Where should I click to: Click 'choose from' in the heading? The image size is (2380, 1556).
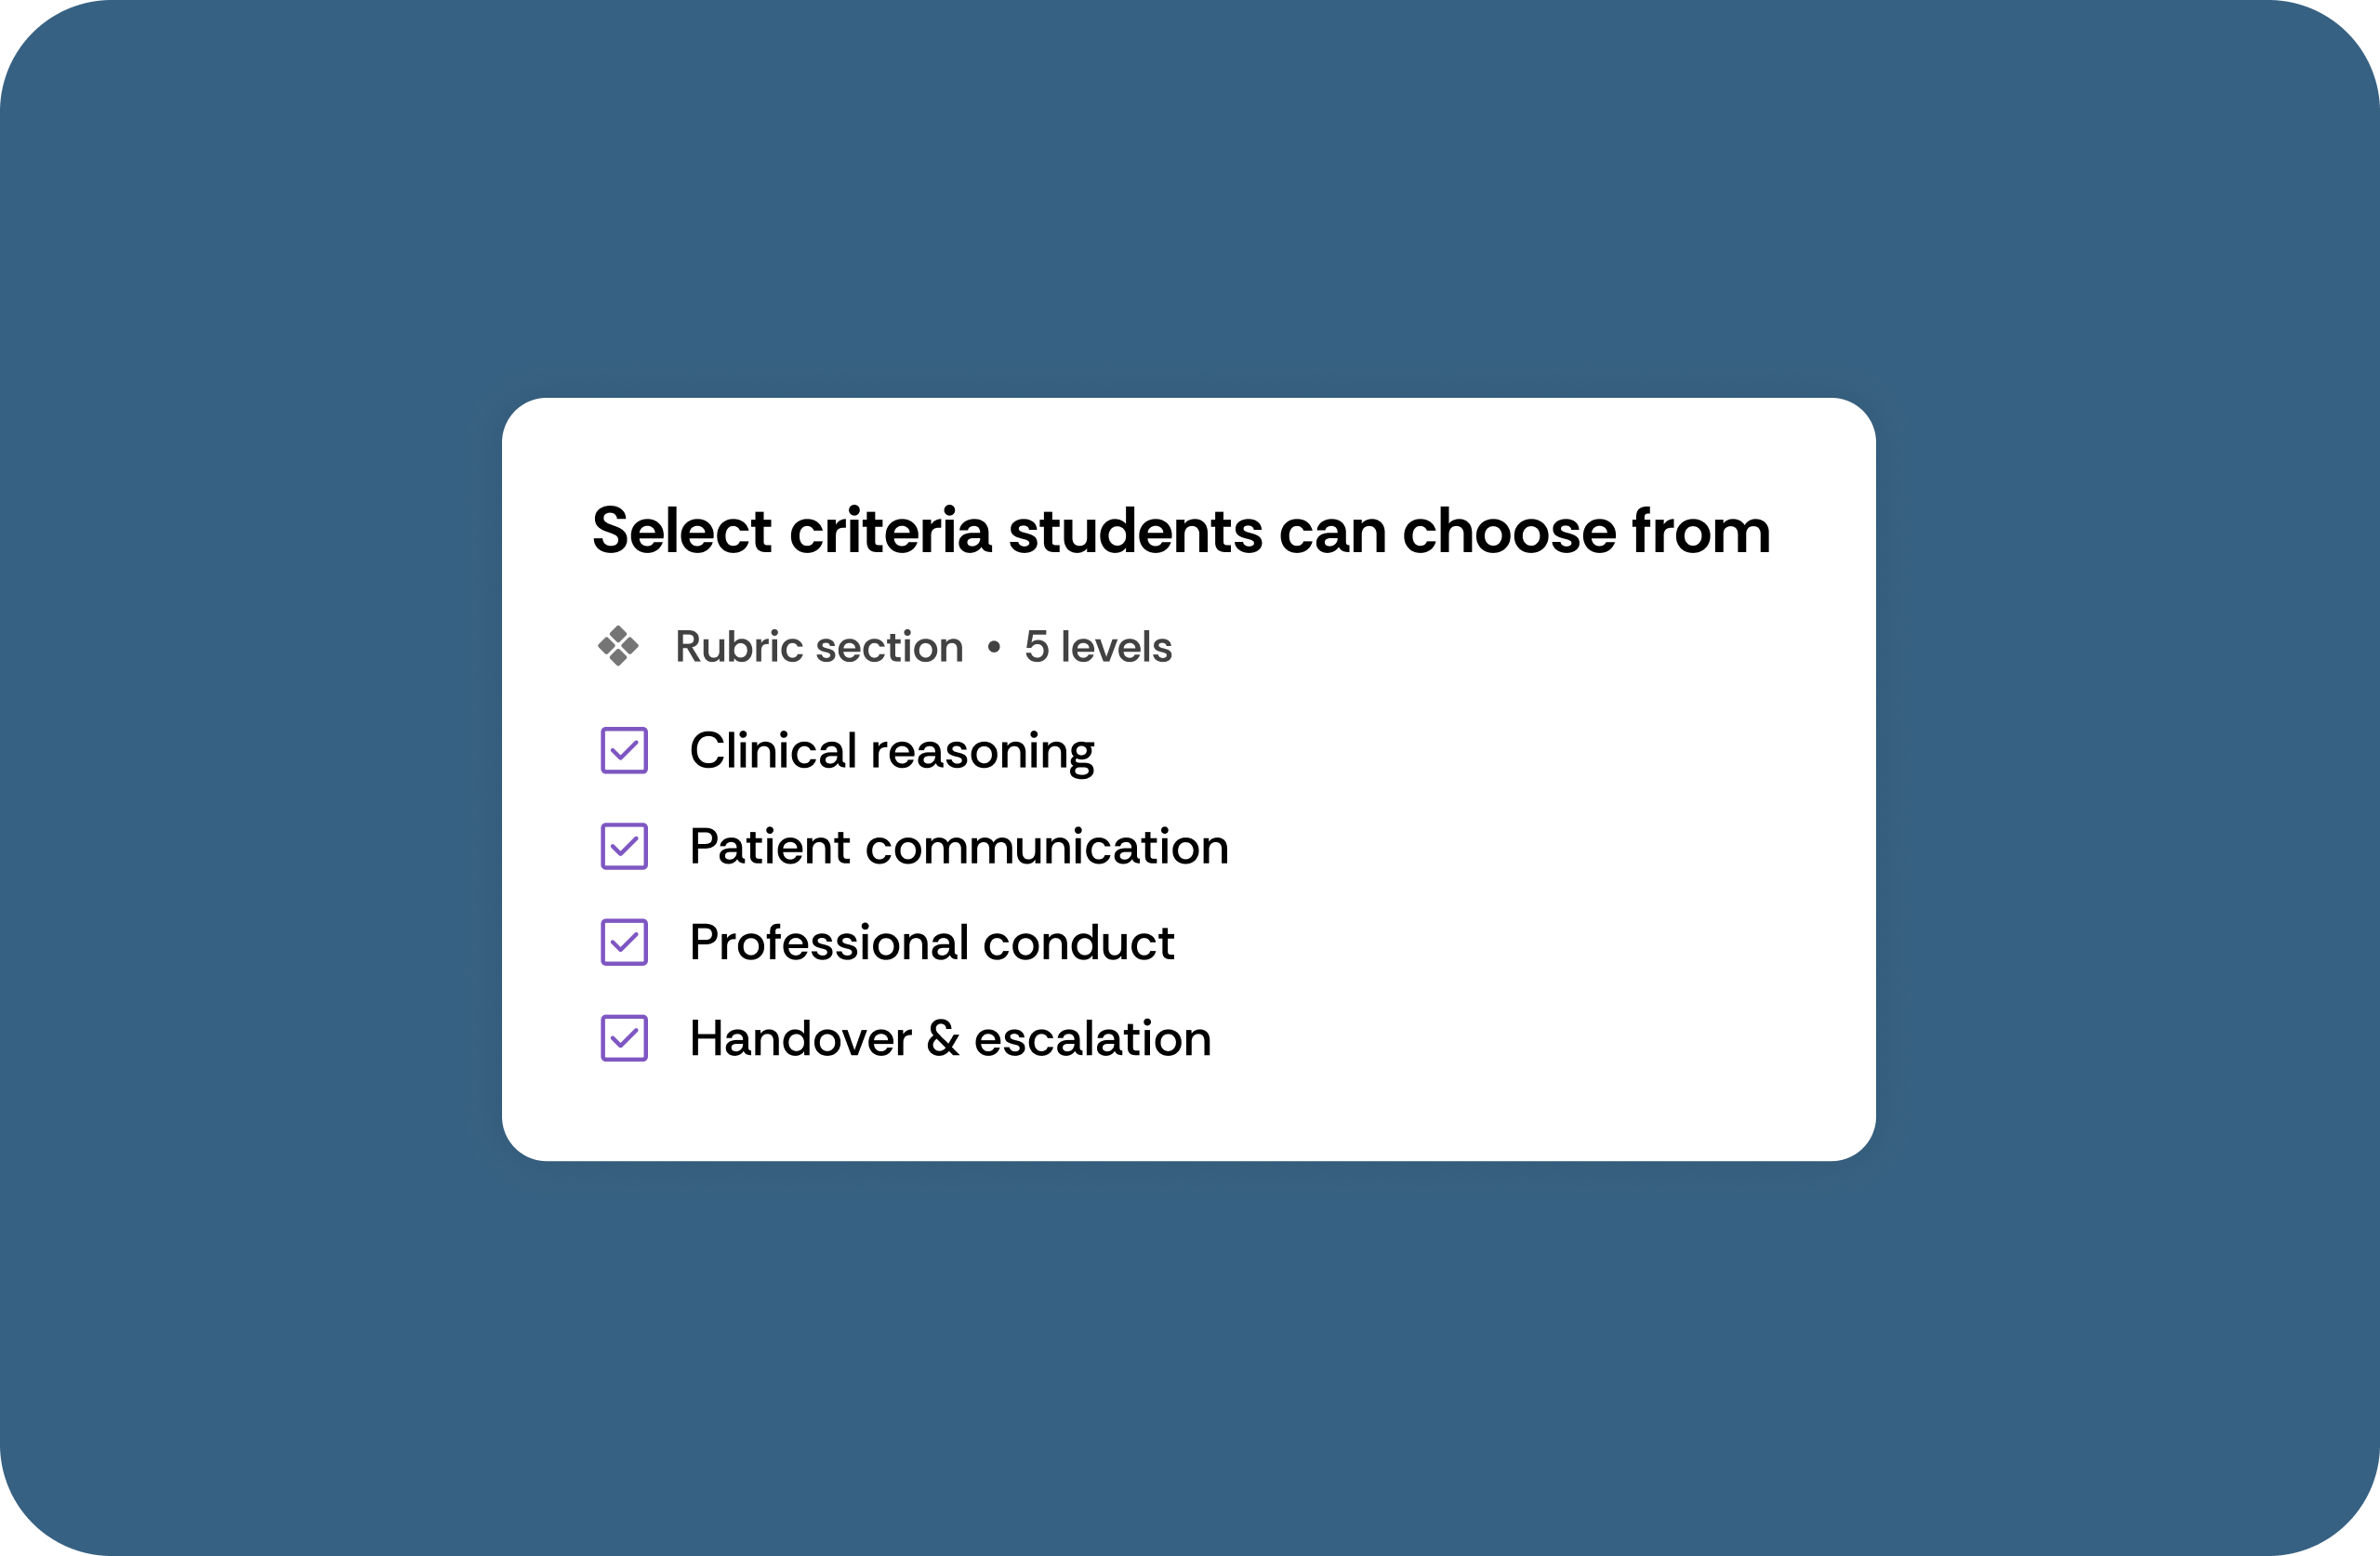pos(1586,531)
